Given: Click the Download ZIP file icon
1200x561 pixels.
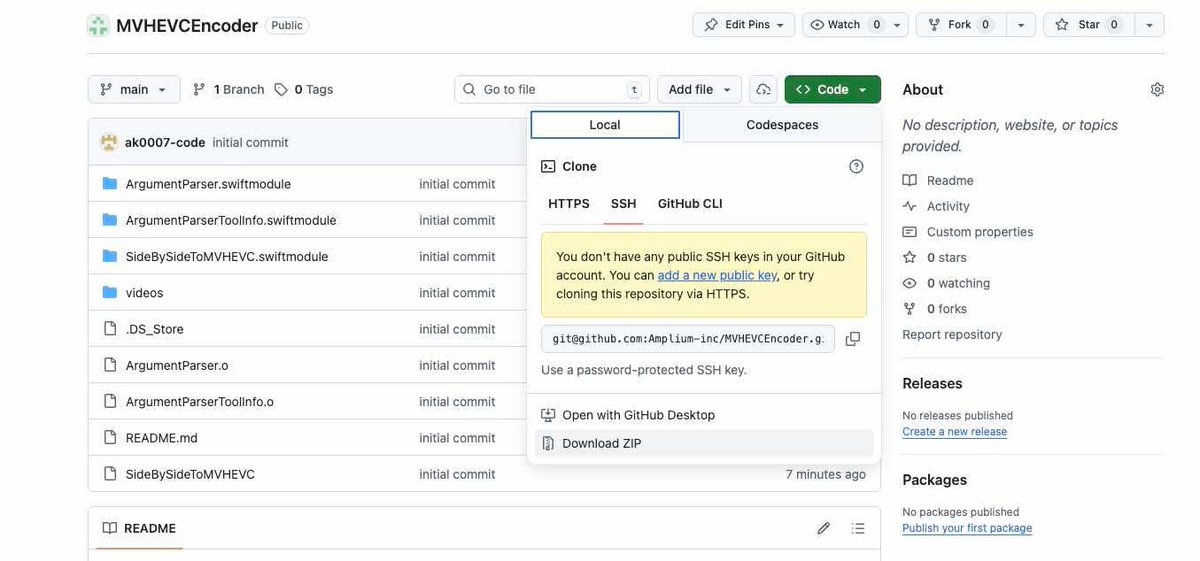Looking at the screenshot, I should coord(548,443).
